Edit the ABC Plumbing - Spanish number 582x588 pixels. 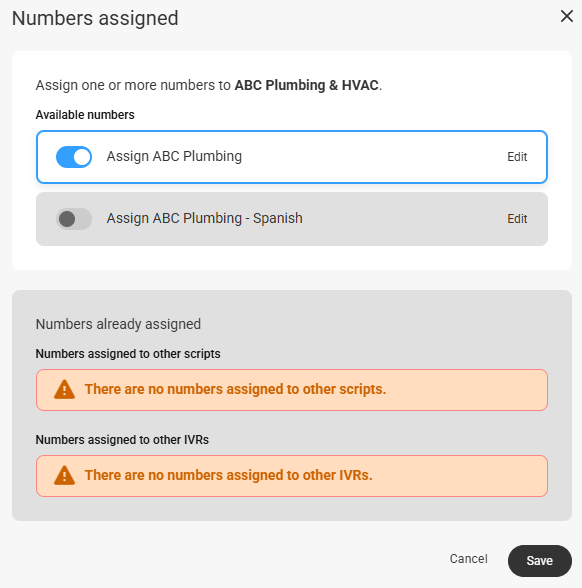pyautogui.click(x=517, y=219)
